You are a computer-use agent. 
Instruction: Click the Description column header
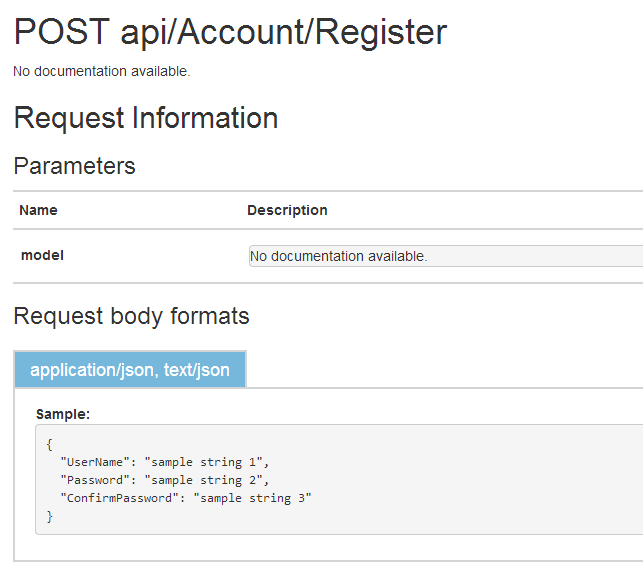pyautogui.click(x=287, y=210)
